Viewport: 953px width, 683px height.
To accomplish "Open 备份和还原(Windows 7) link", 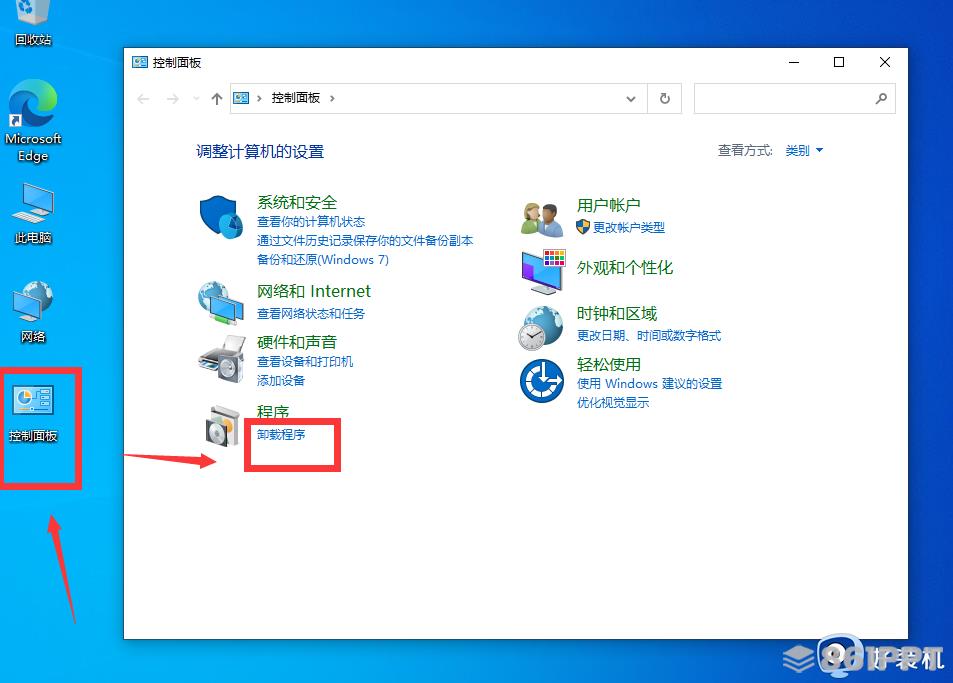I will [x=323, y=259].
